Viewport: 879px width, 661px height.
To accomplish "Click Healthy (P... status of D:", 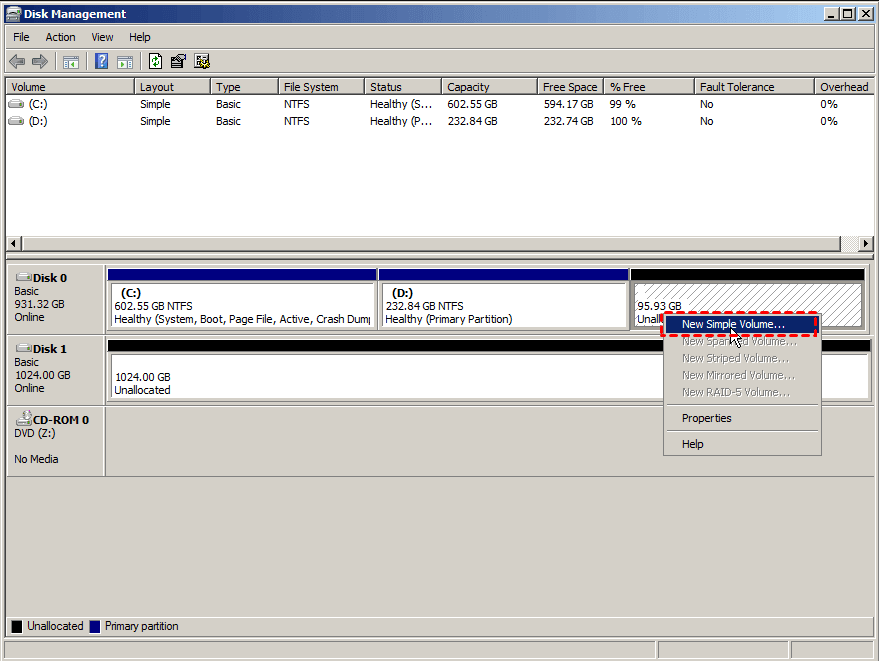I will click(x=401, y=121).
